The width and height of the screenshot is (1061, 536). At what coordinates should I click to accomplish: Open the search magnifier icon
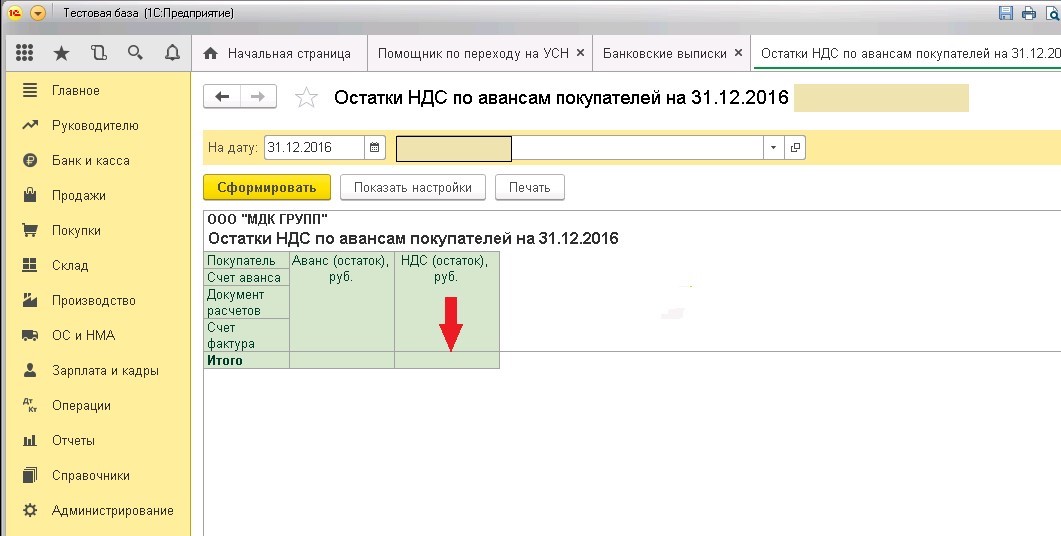pos(135,53)
